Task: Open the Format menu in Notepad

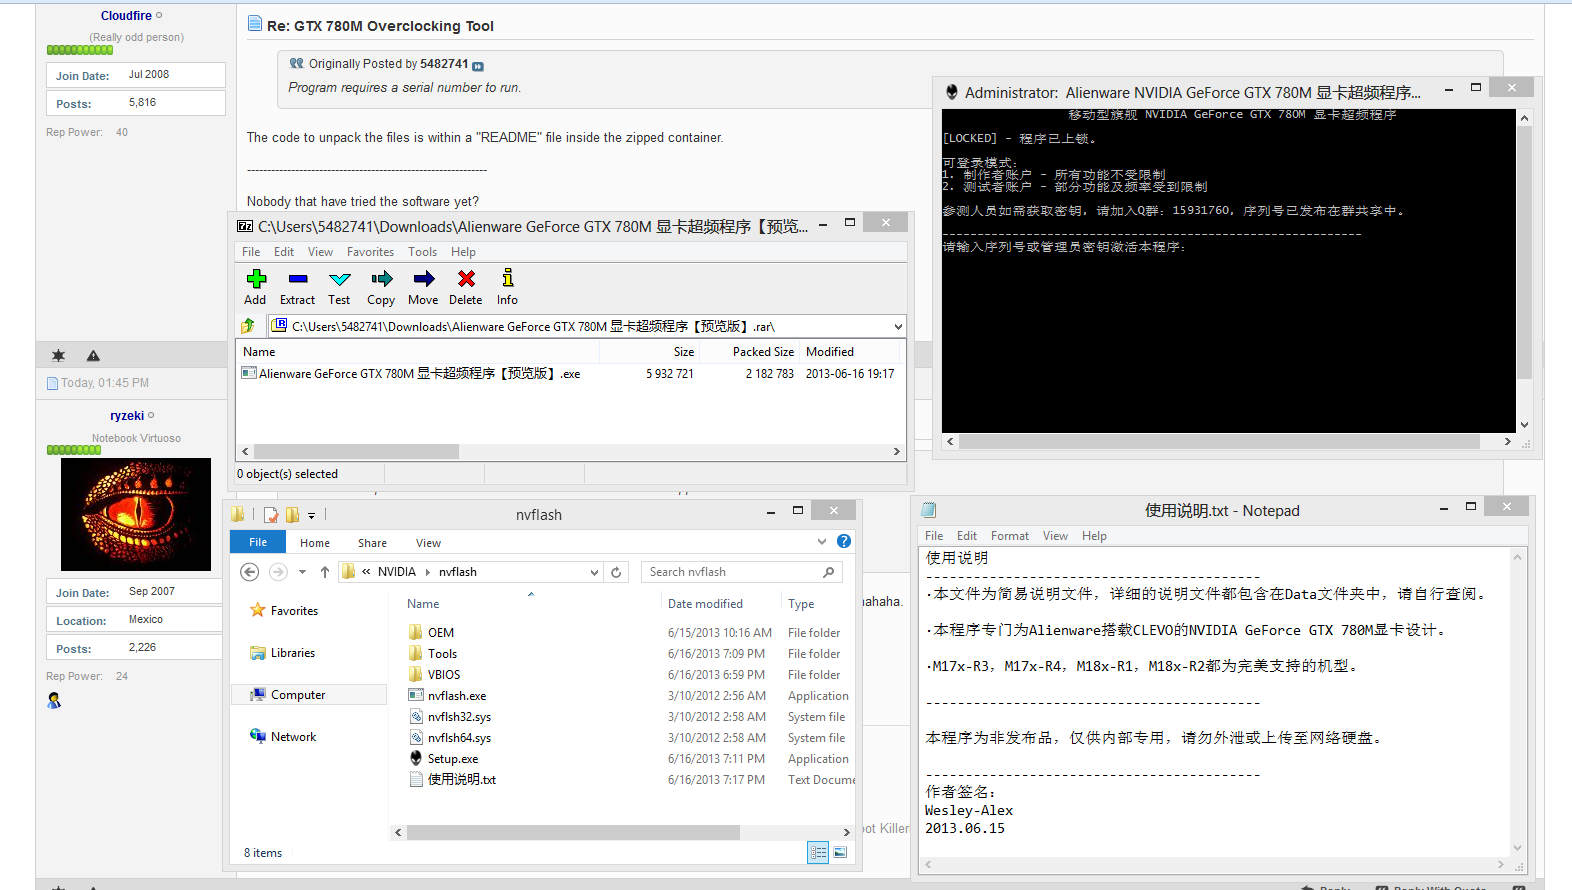Action: coord(1010,536)
